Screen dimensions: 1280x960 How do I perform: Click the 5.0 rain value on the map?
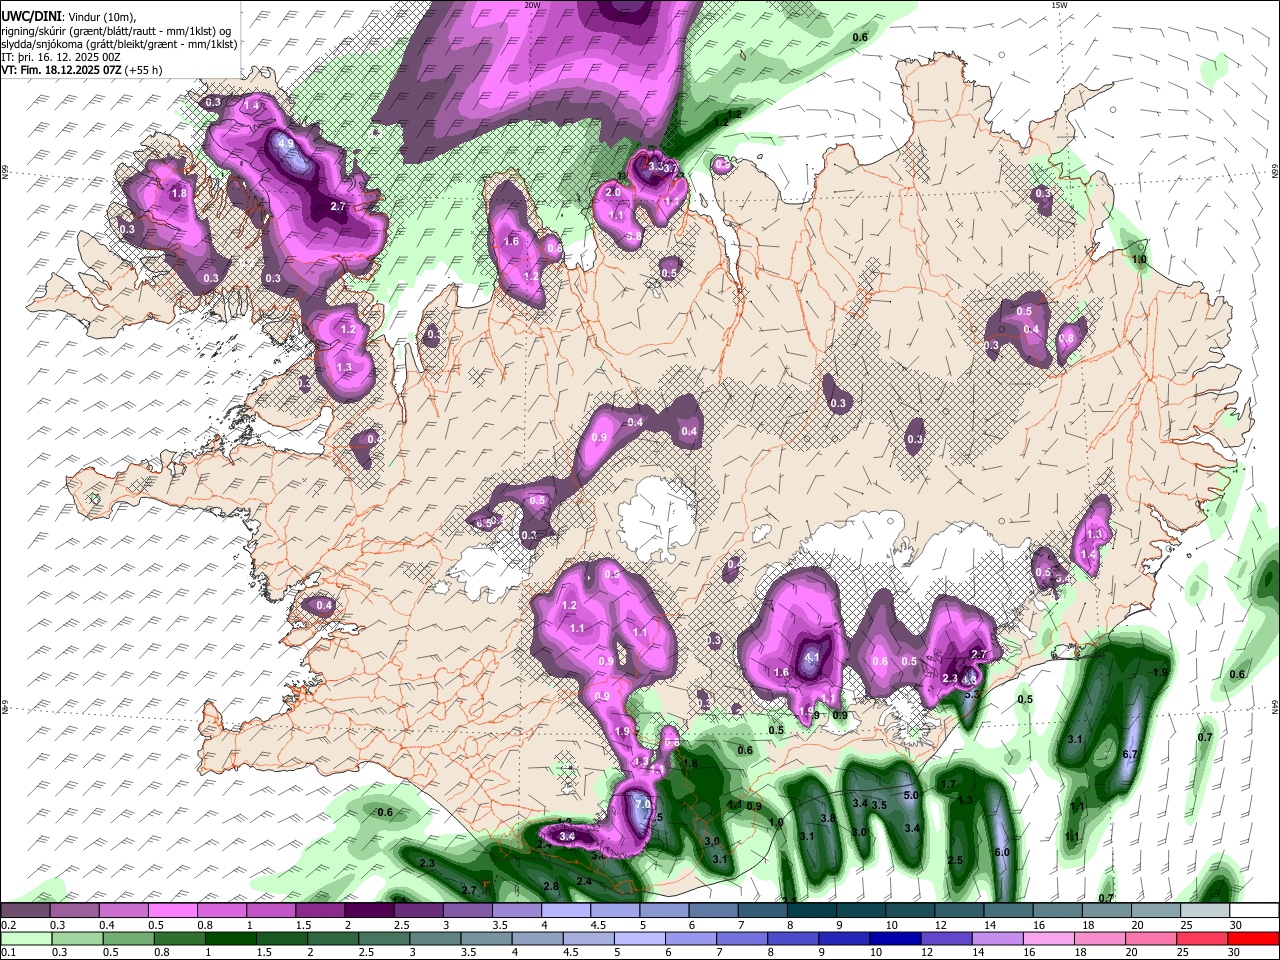pyautogui.click(x=911, y=795)
